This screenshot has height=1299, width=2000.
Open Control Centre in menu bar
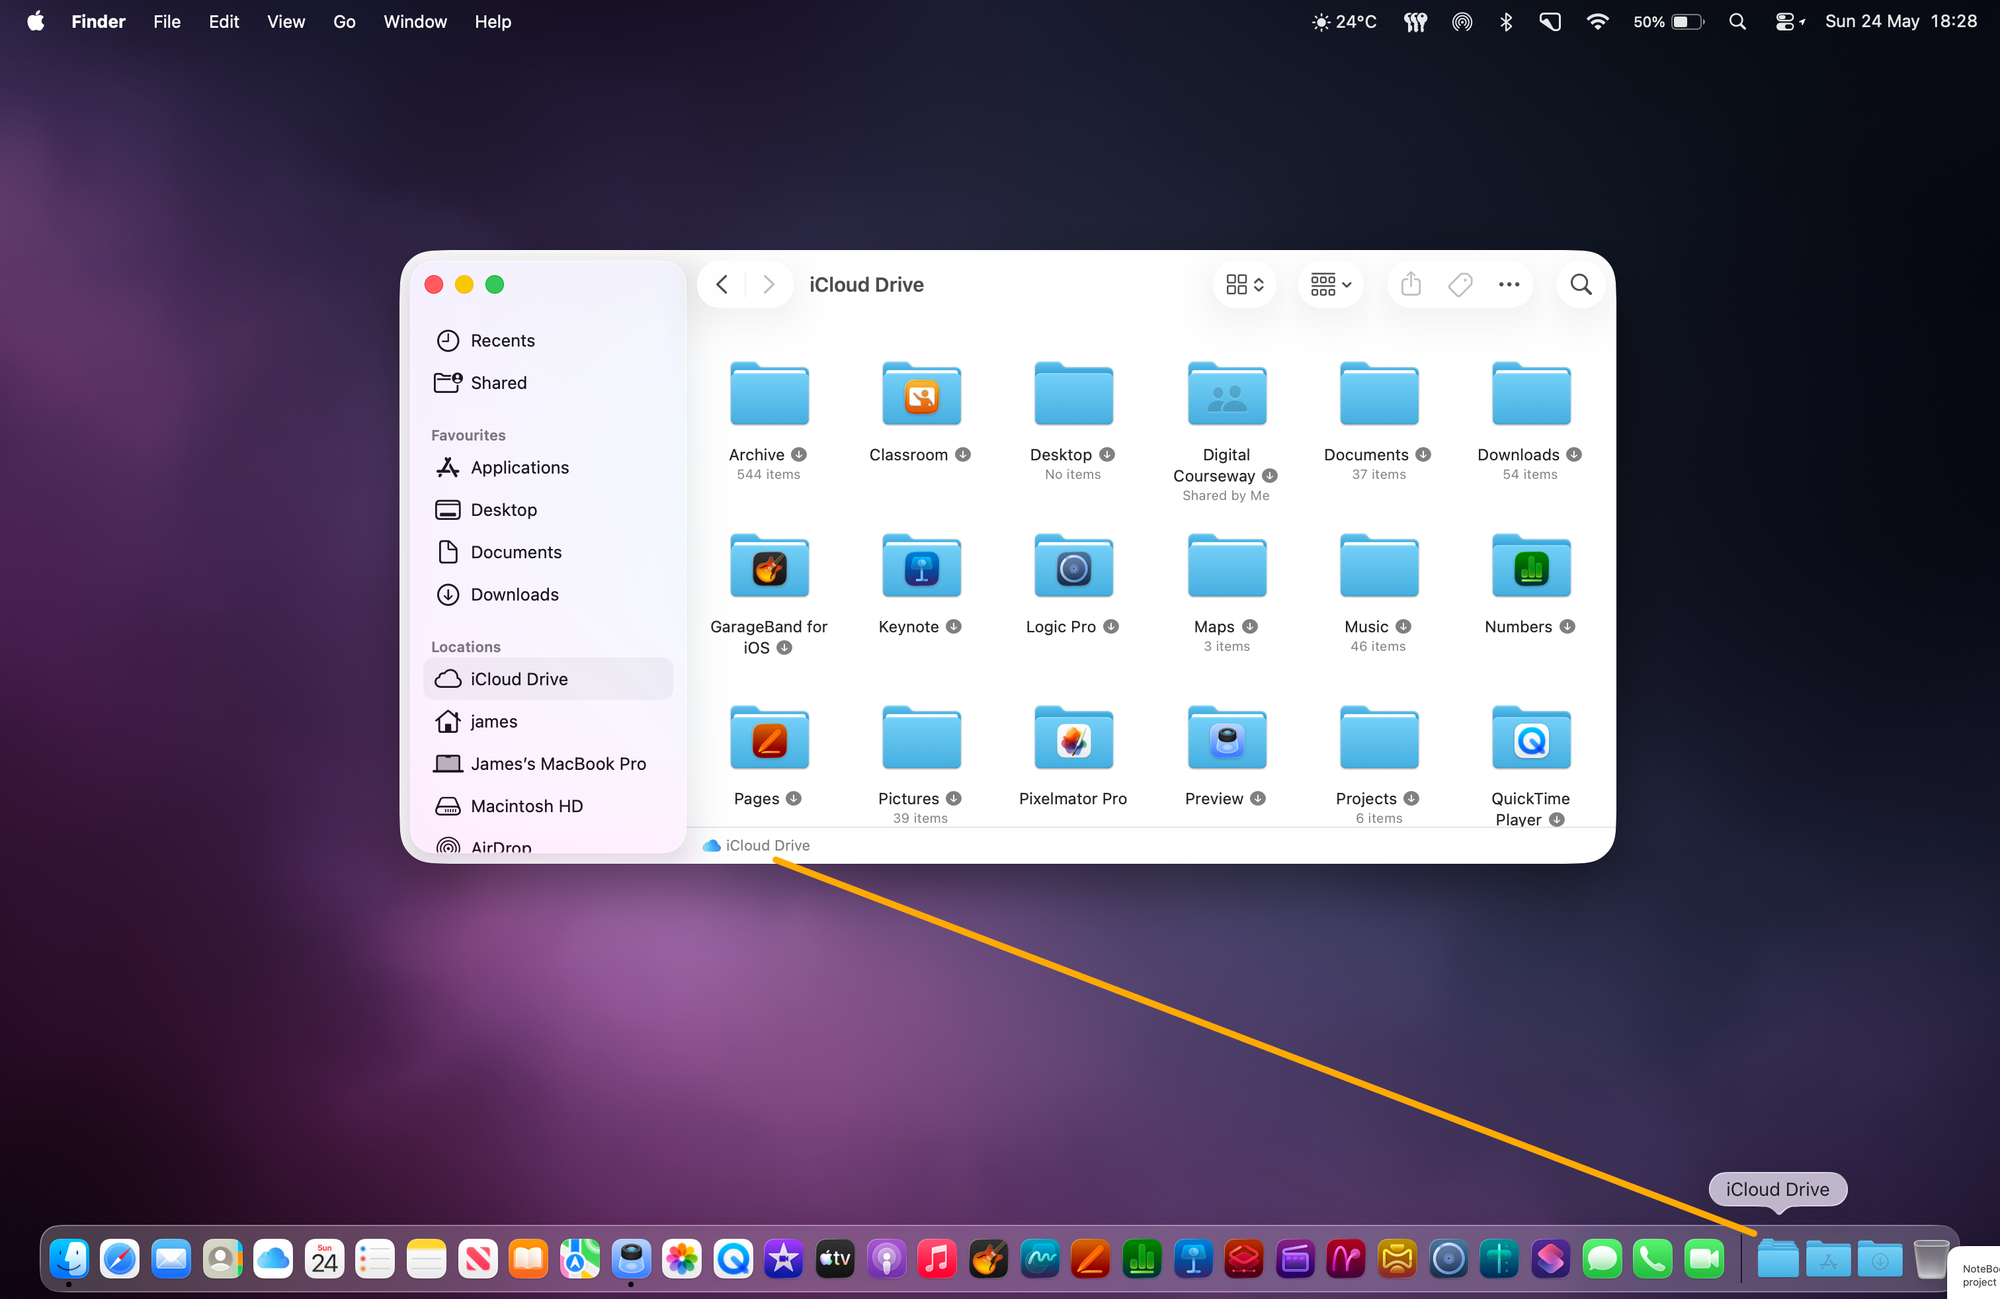pos(1788,22)
